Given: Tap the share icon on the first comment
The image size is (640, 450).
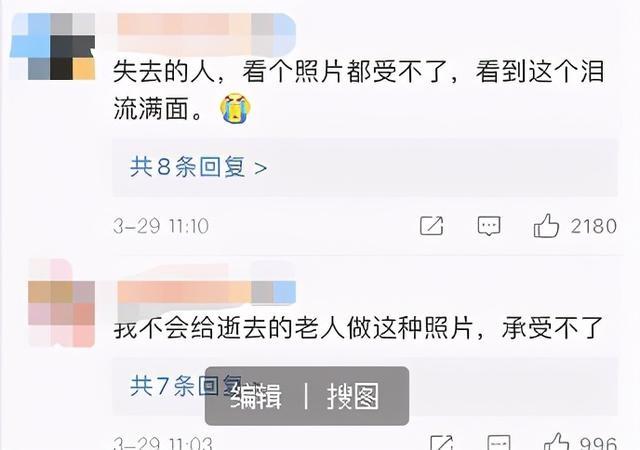Looking at the screenshot, I should pyautogui.click(x=431, y=225).
